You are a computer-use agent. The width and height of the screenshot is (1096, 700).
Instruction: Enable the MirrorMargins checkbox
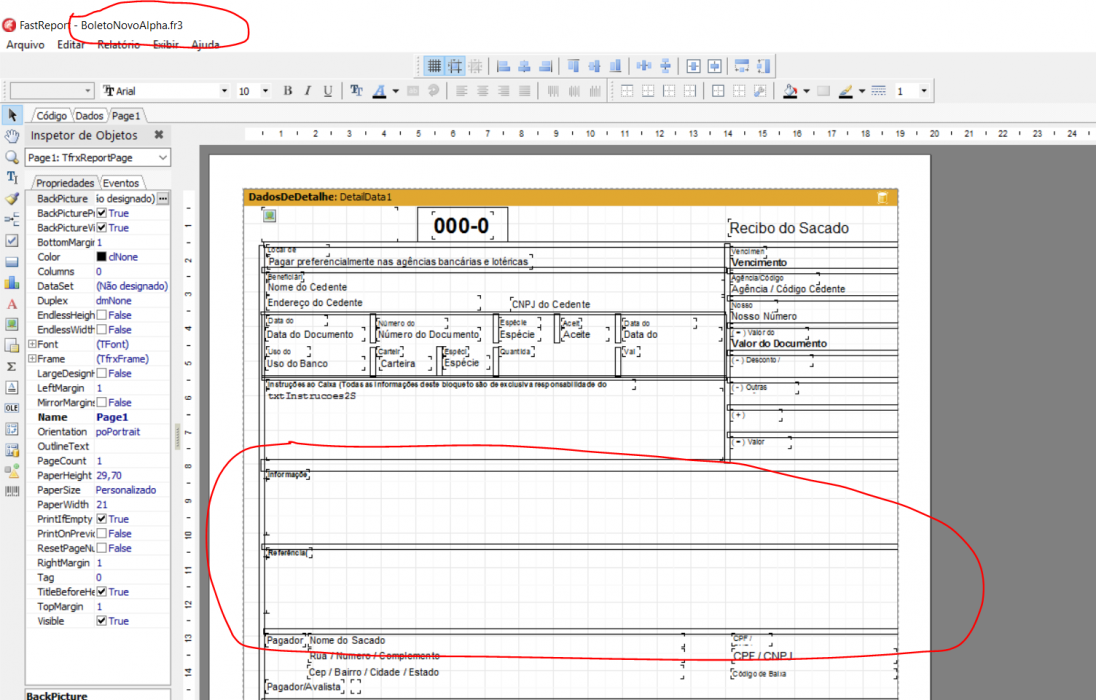click(101, 402)
